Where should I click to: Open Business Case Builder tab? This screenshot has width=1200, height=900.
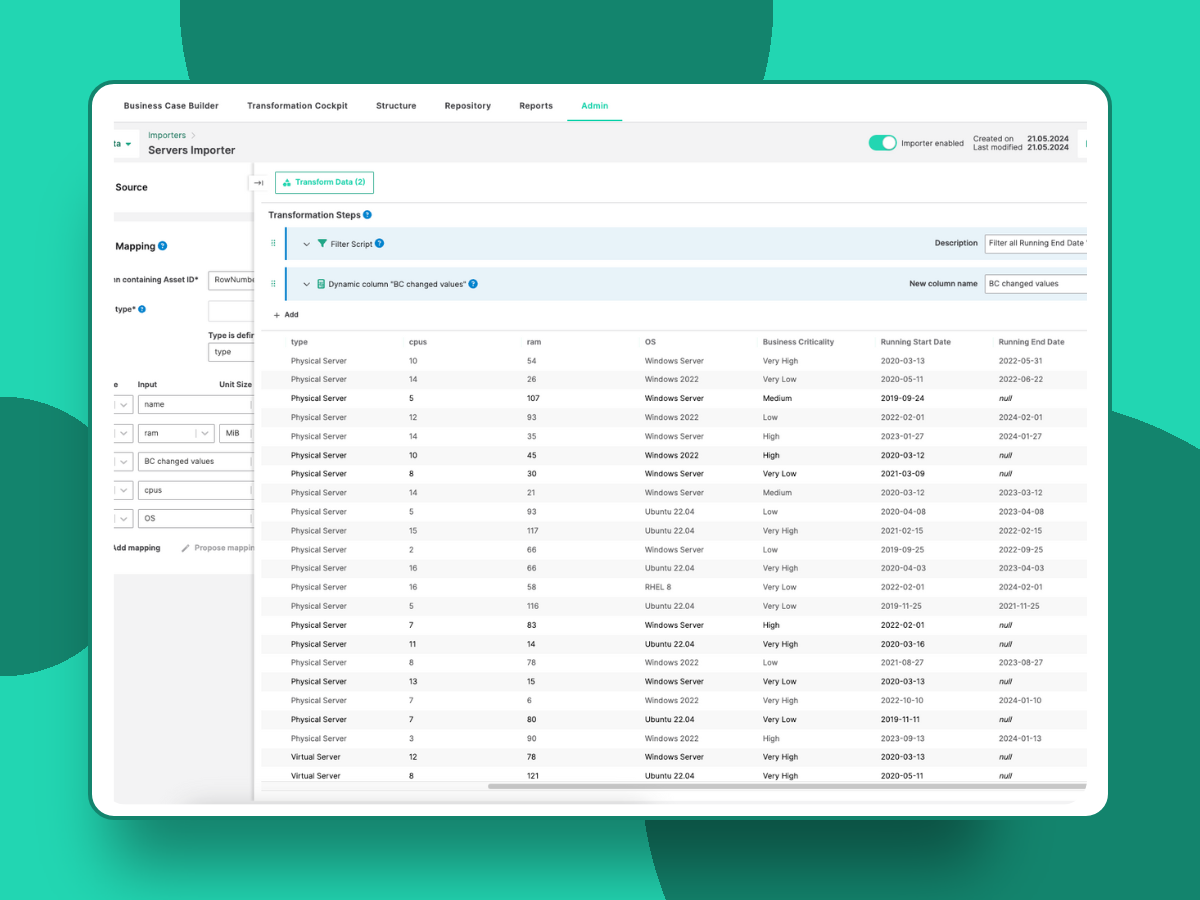tap(171, 106)
